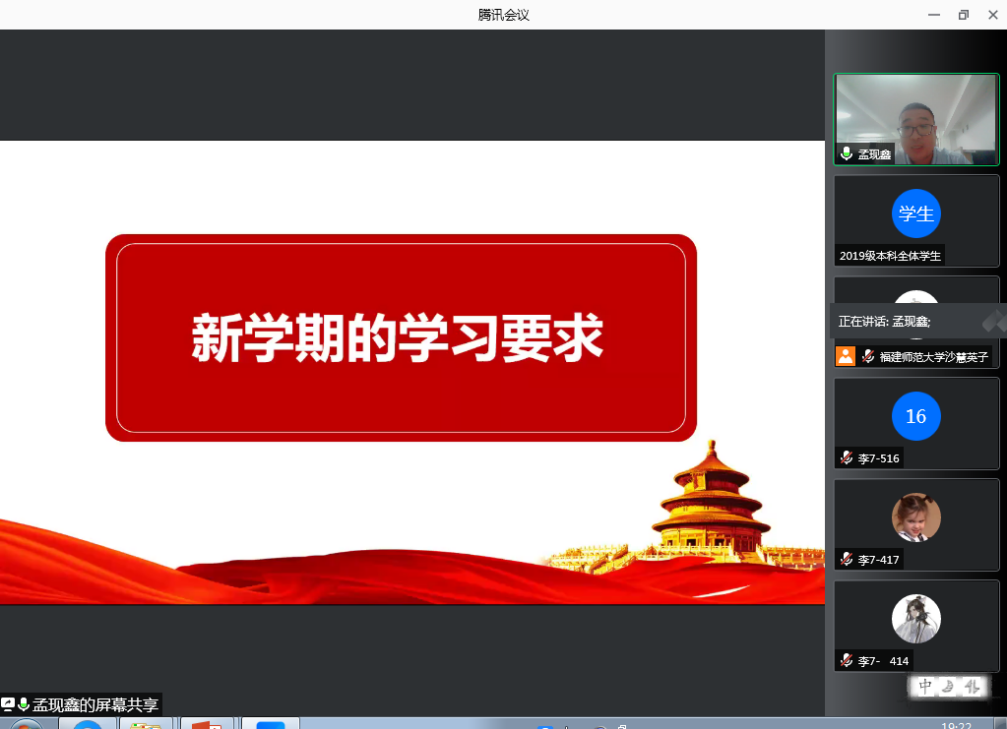Click the muted mic icon for 李7-516
Viewport: 1007px width, 729px height.
[x=846, y=458]
